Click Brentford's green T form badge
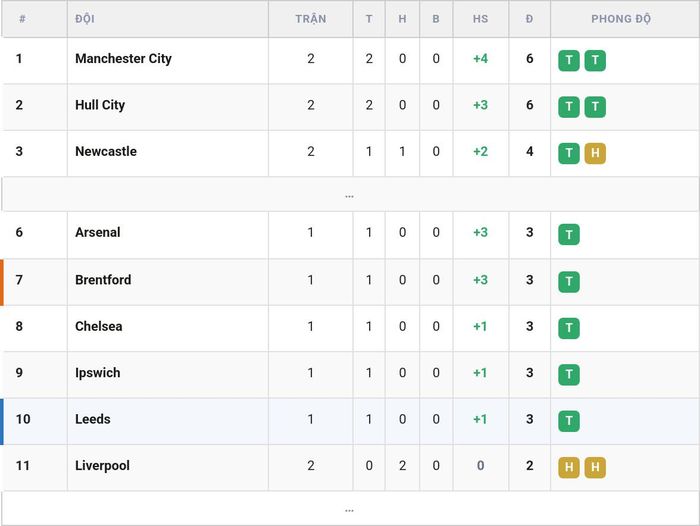This screenshot has width=700, height=526. pyautogui.click(x=569, y=282)
